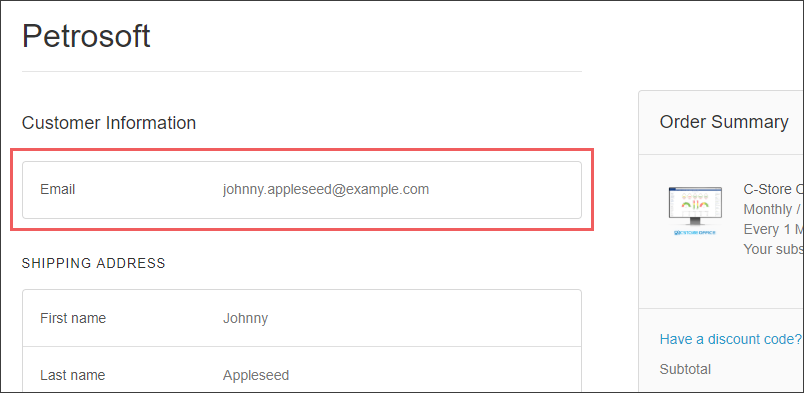Open the "Have a discount code?" link

(730, 339)
